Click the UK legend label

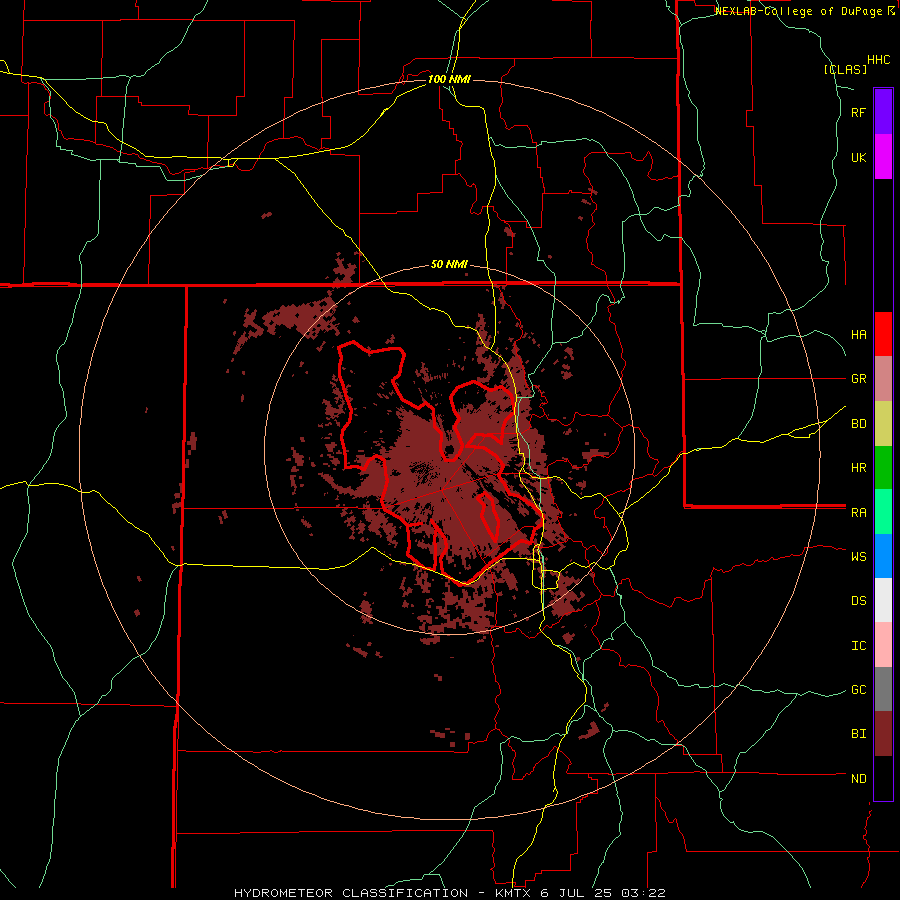coord(858,158)
